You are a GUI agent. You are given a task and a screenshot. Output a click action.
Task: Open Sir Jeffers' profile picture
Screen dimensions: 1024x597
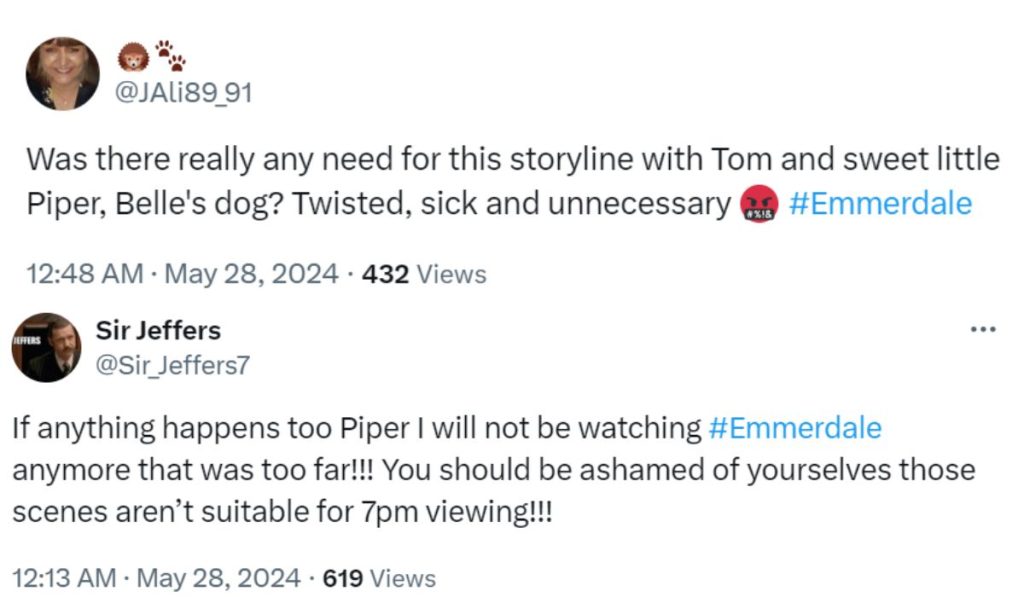tap(48, 351)
